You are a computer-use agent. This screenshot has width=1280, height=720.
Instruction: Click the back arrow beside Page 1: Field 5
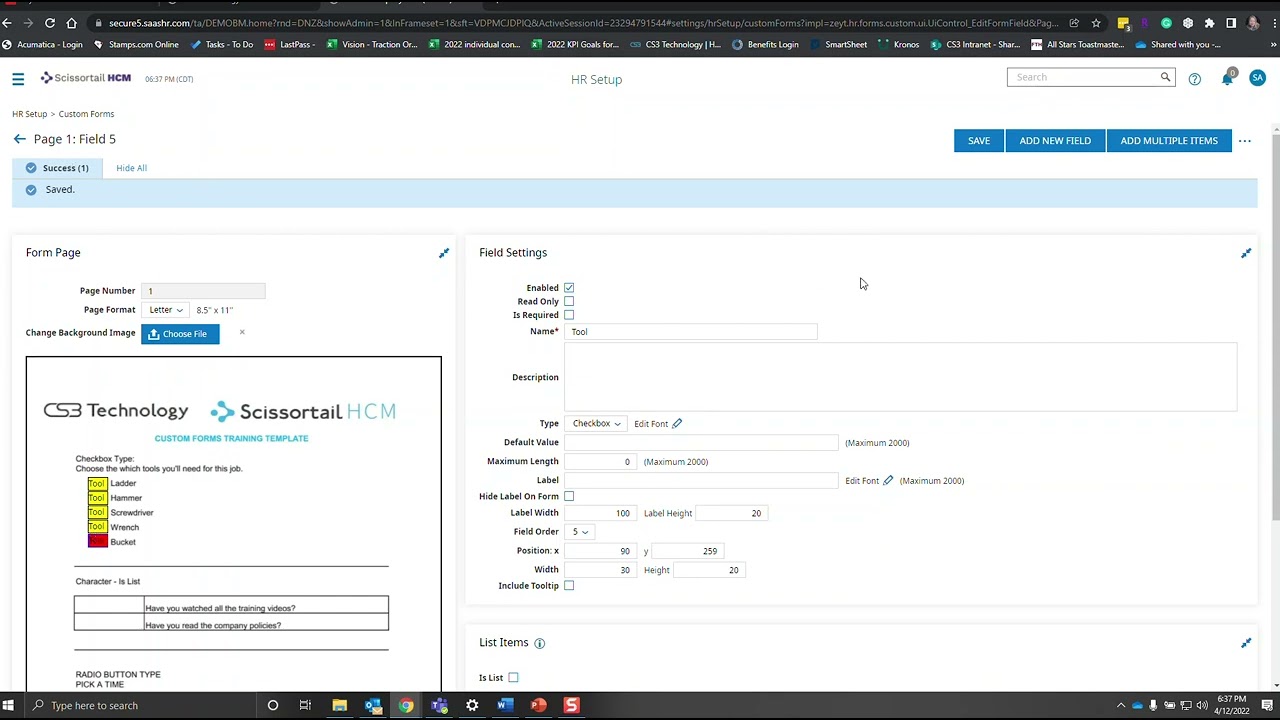pyautogui.click(x=20, y=139)
